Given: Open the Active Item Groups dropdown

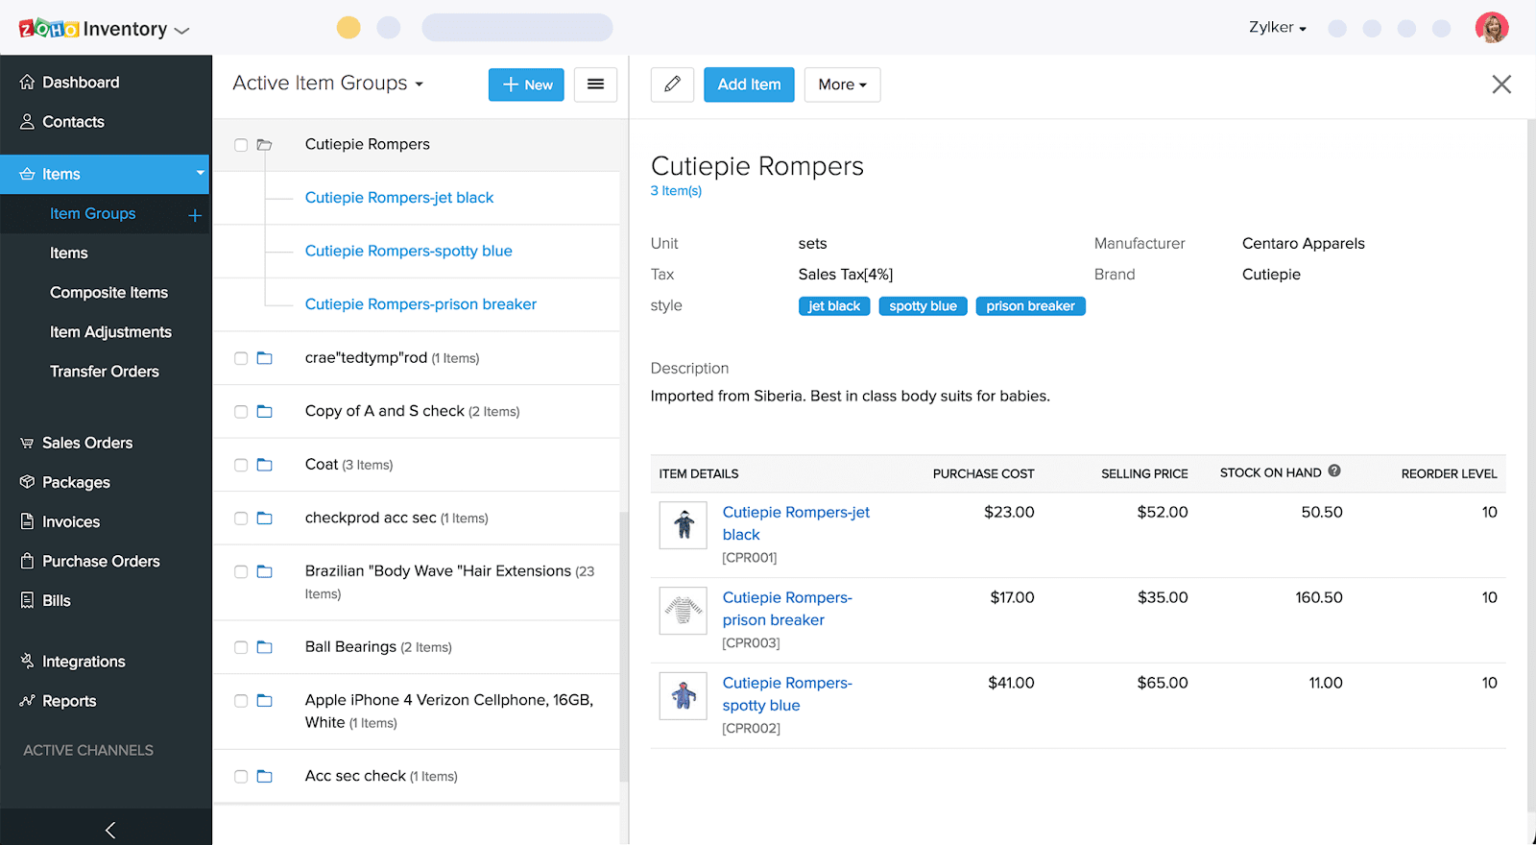Looking at the screenshot, I should click(x=328, y=83).
